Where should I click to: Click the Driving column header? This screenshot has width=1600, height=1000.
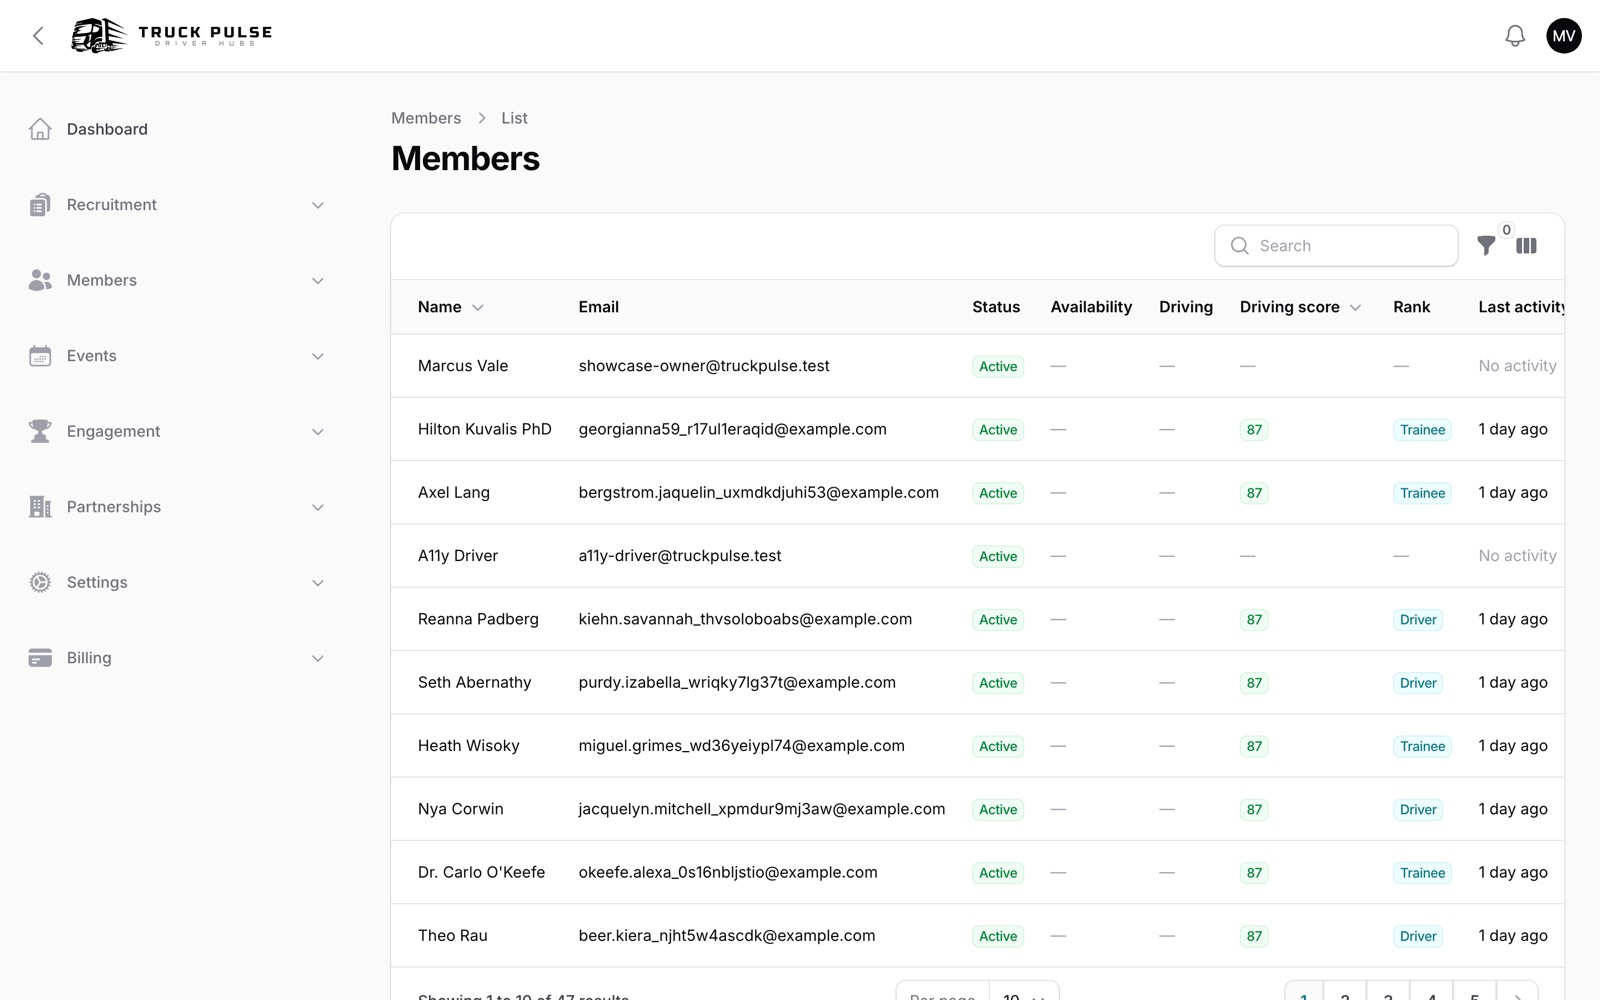1186,307
